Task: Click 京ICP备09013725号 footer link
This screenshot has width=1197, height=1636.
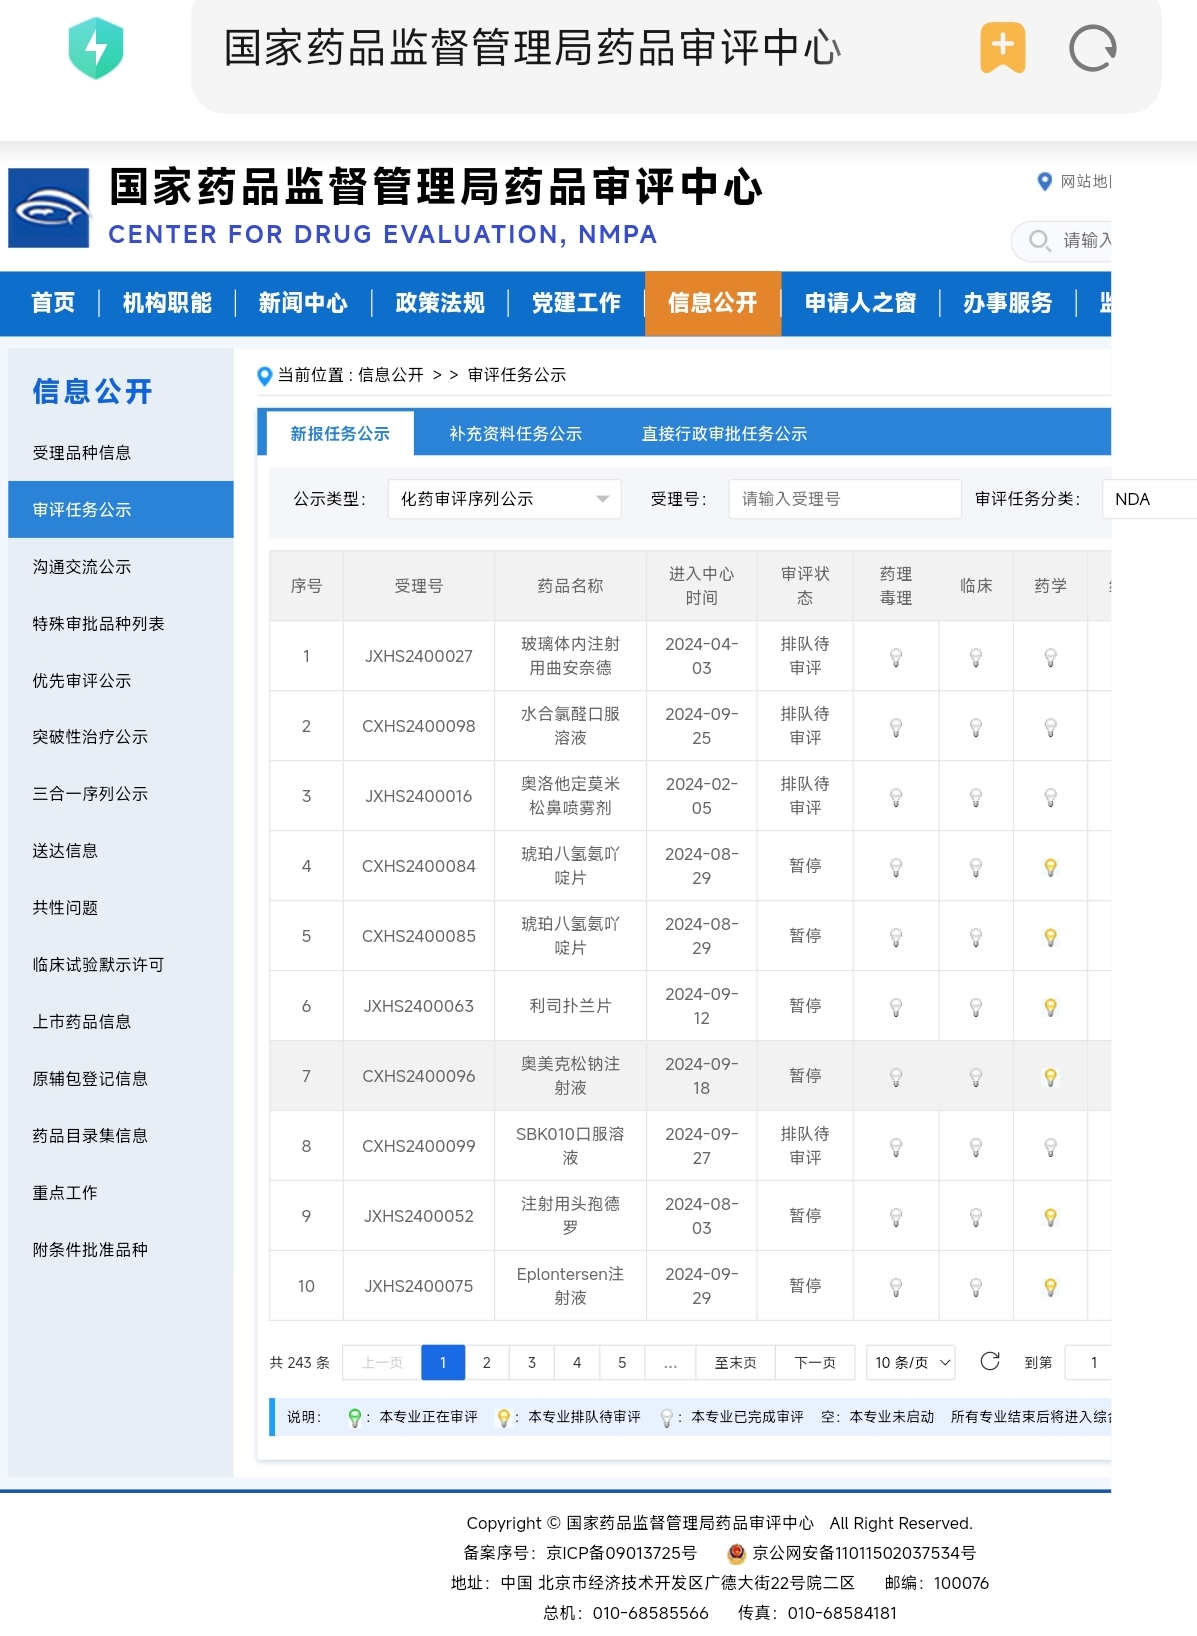Action: (x=621, y=1553)
